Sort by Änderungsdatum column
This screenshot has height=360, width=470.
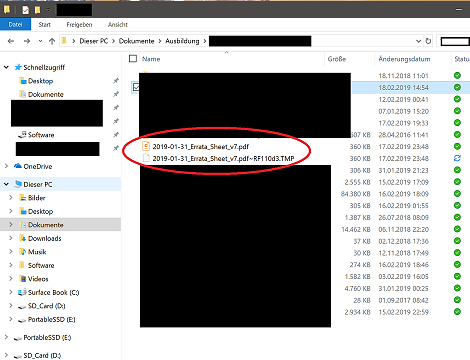click(404, 59)
